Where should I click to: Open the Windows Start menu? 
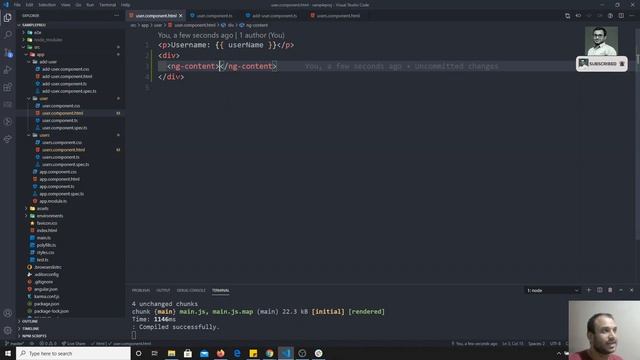(x=8, y=353)
